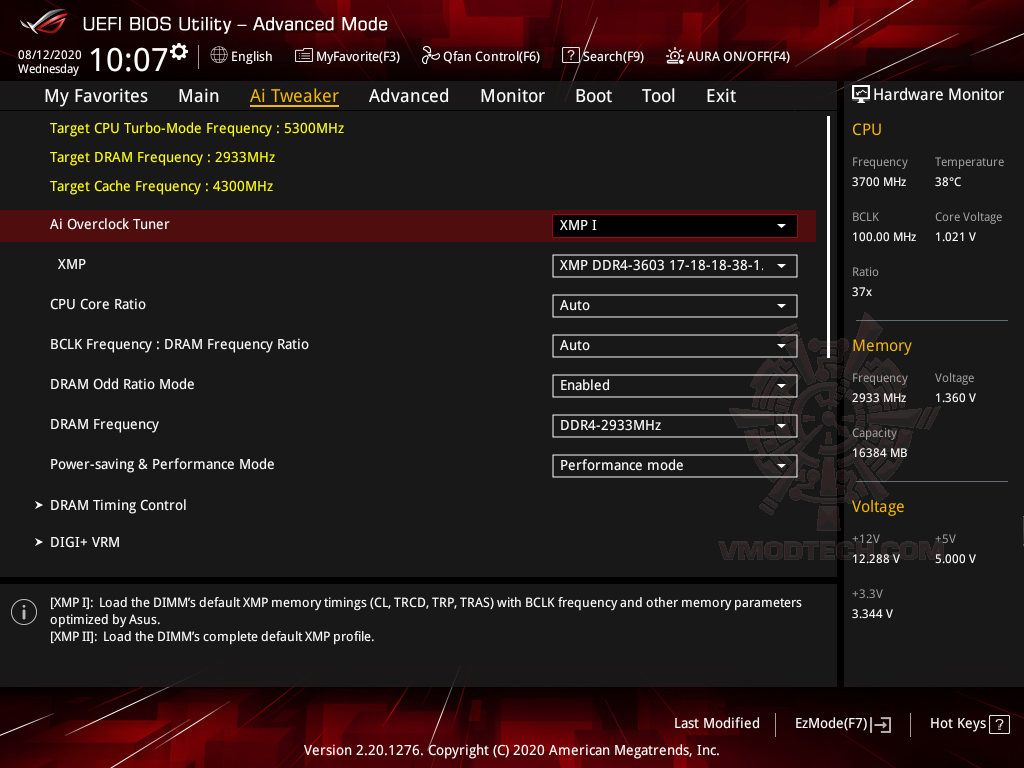1024x768 pixels.
Task: Click the 10:07 clock display
Action: (129, 59)
